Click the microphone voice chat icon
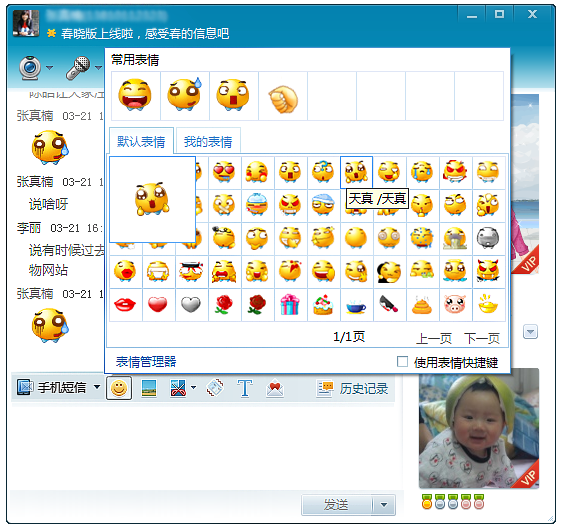This screenshot has height=528, width=564. tap(78, 68)
